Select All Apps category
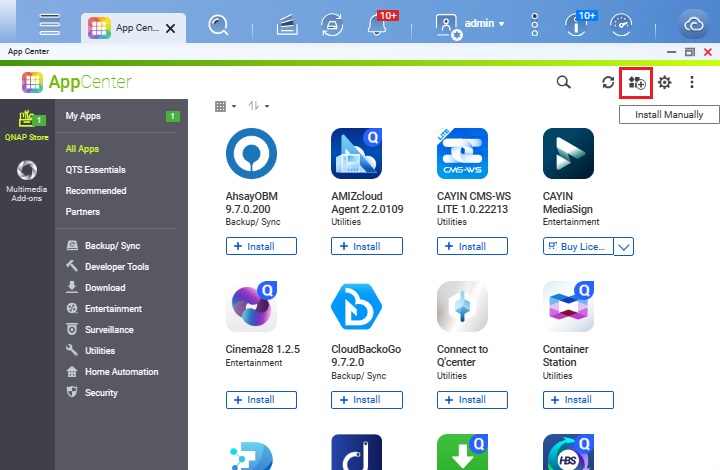This screenshot has height=470, width=720. click(82, 149)
